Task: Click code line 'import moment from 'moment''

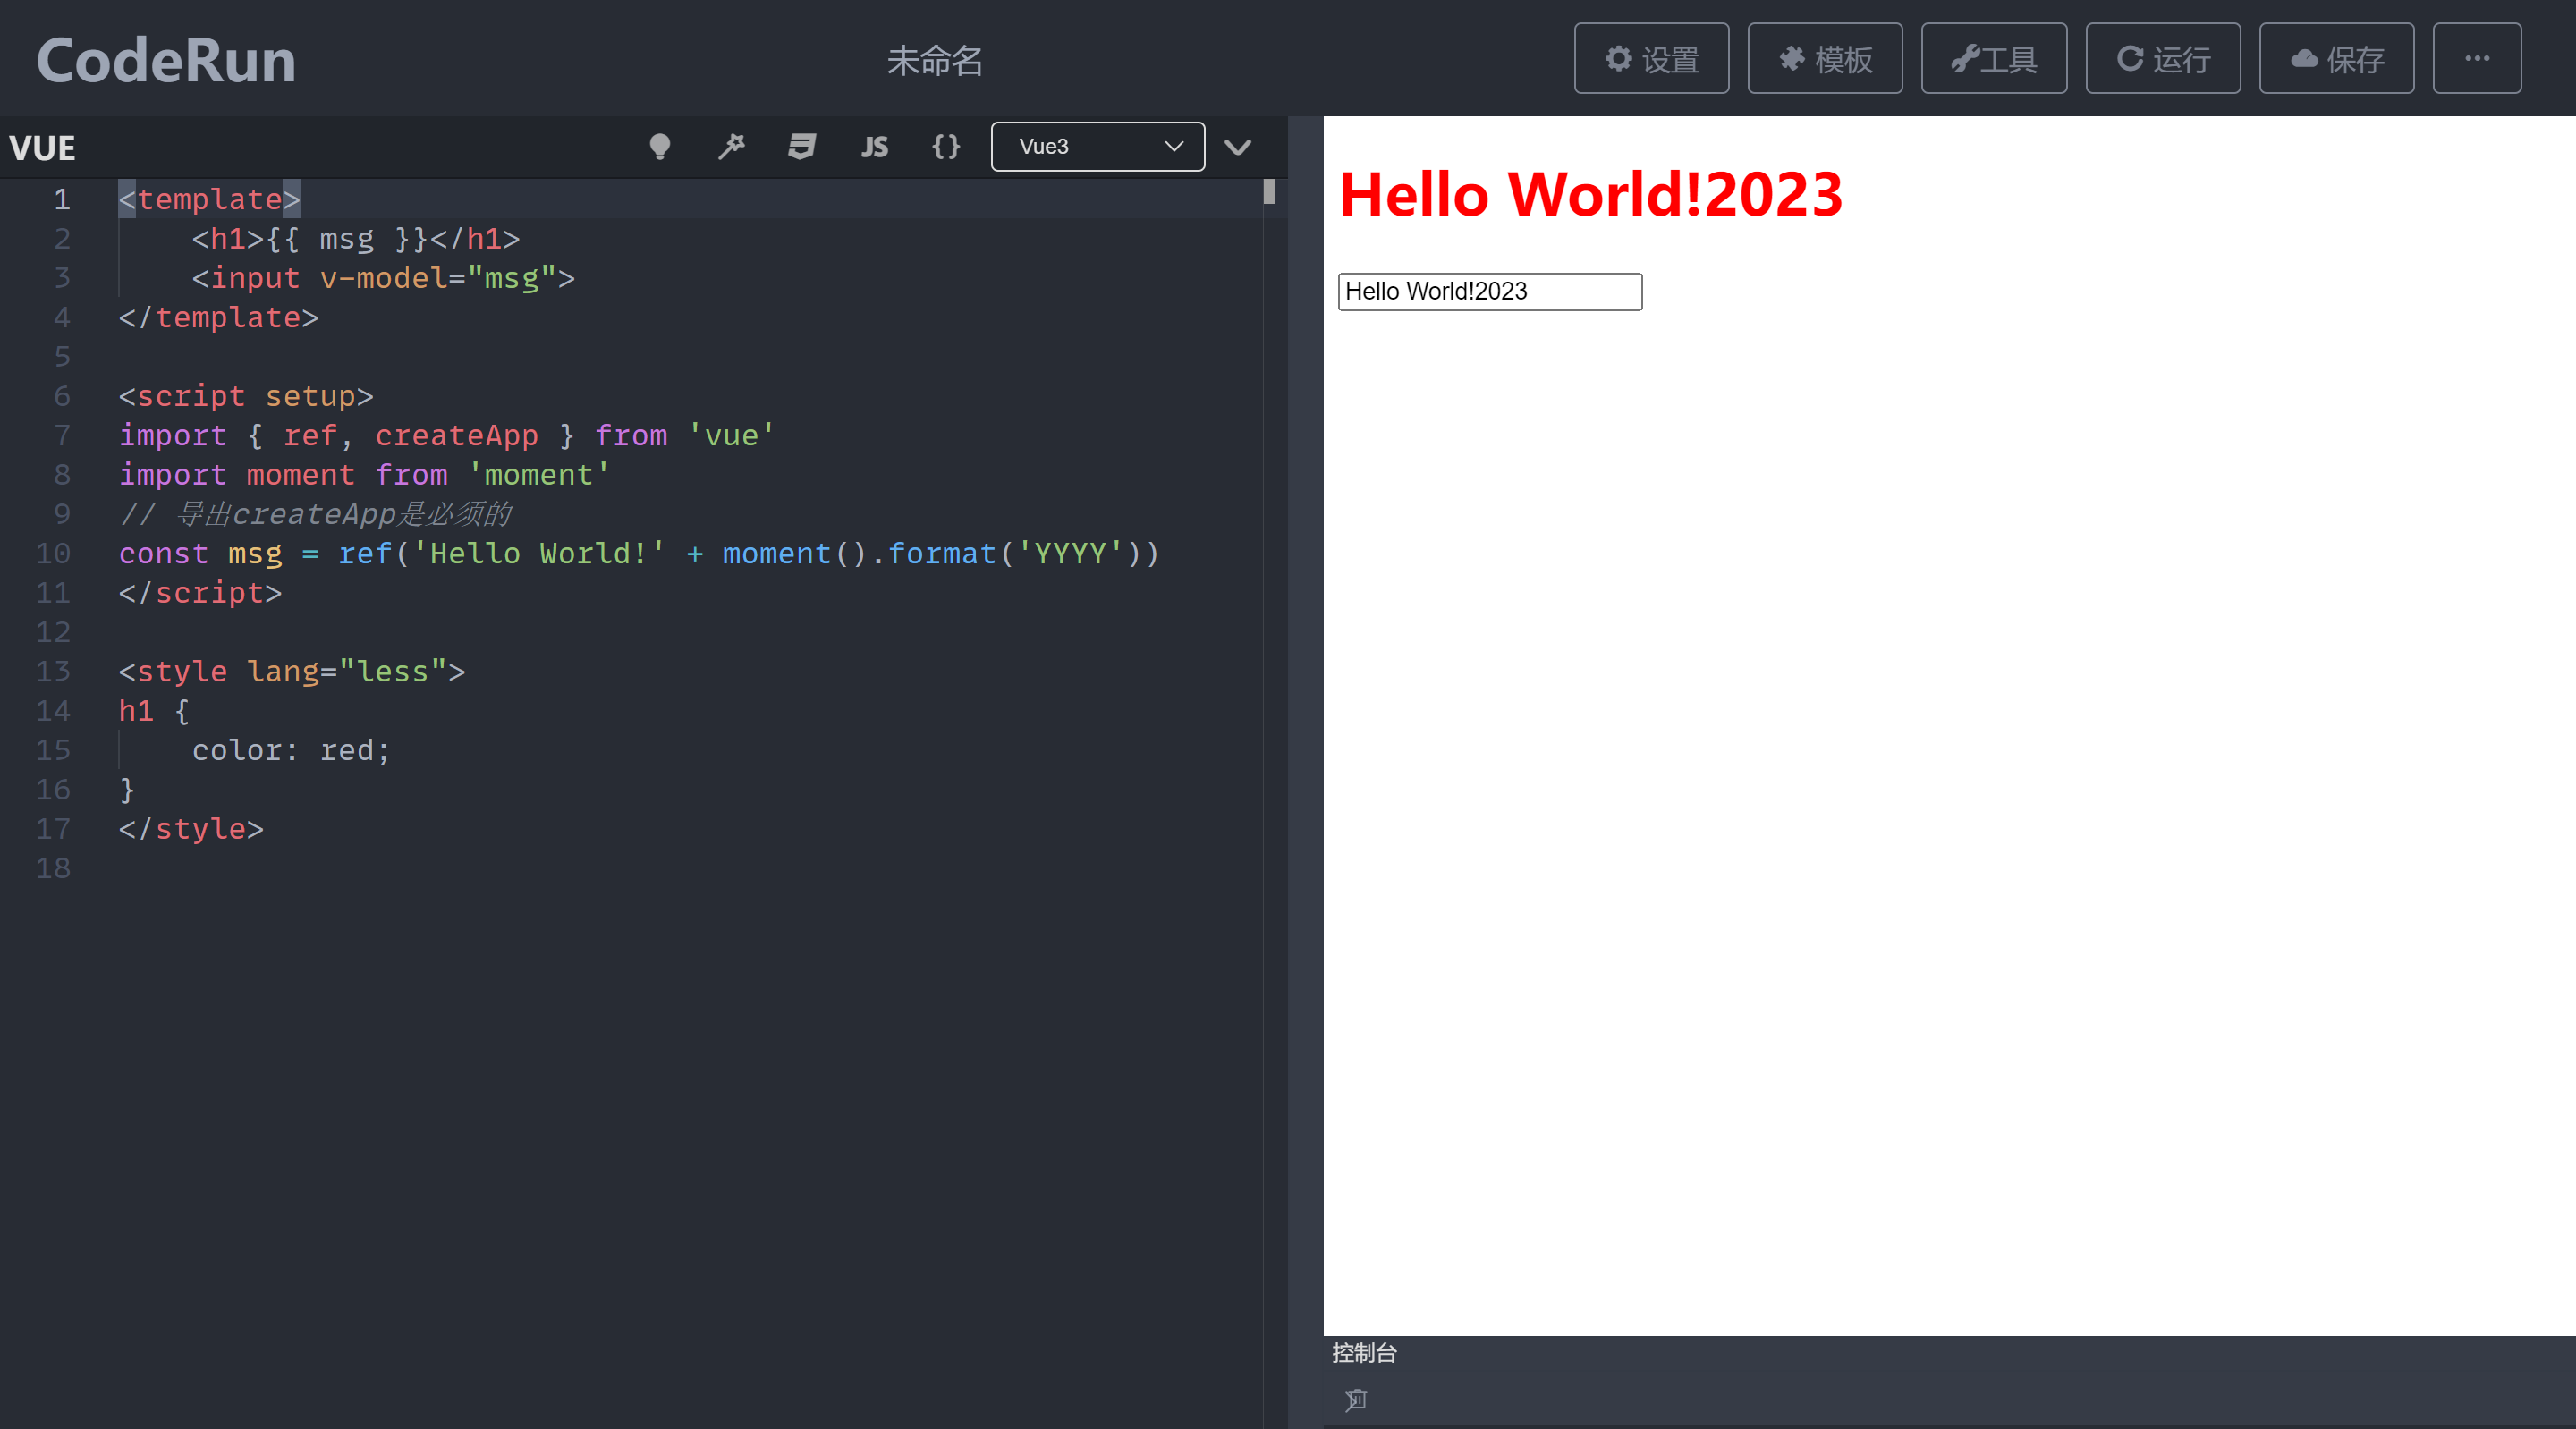Action: (364, 475)
